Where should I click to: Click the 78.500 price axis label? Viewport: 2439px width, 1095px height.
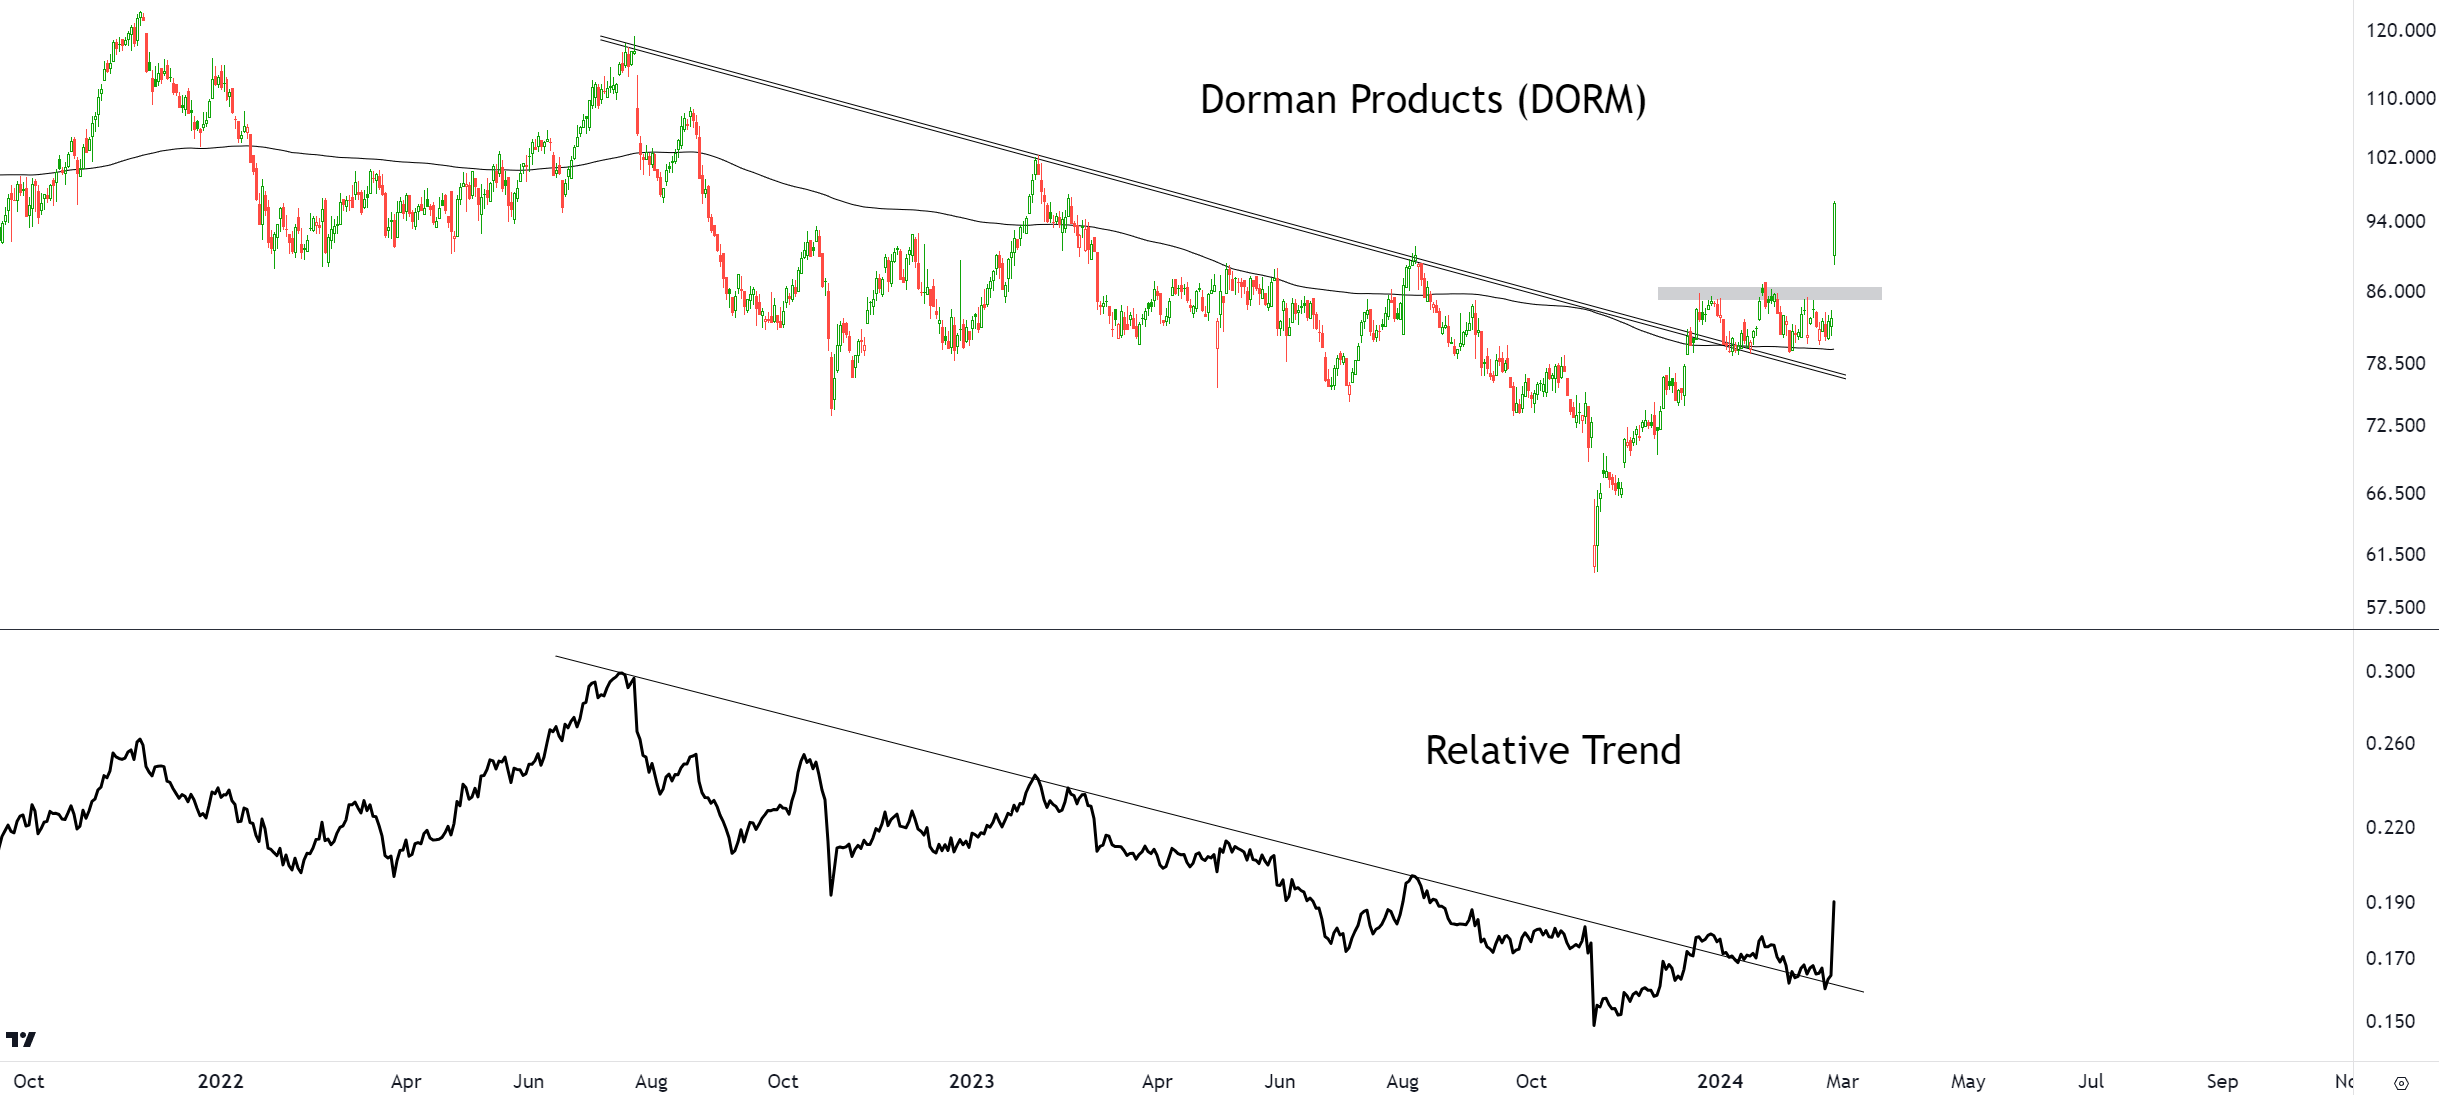[x=2395, y=363]
